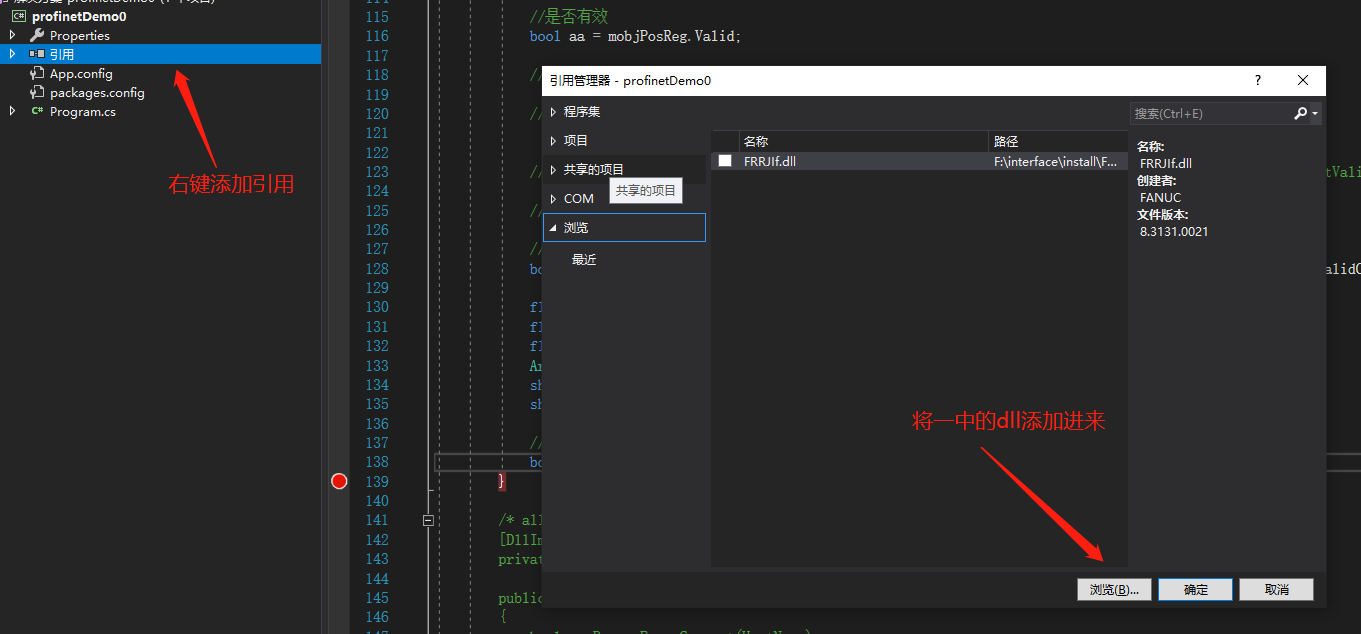Click line number 116 in the editor
The height and width of the screenshot is (634, 1361).
click(x=377, y=36)
